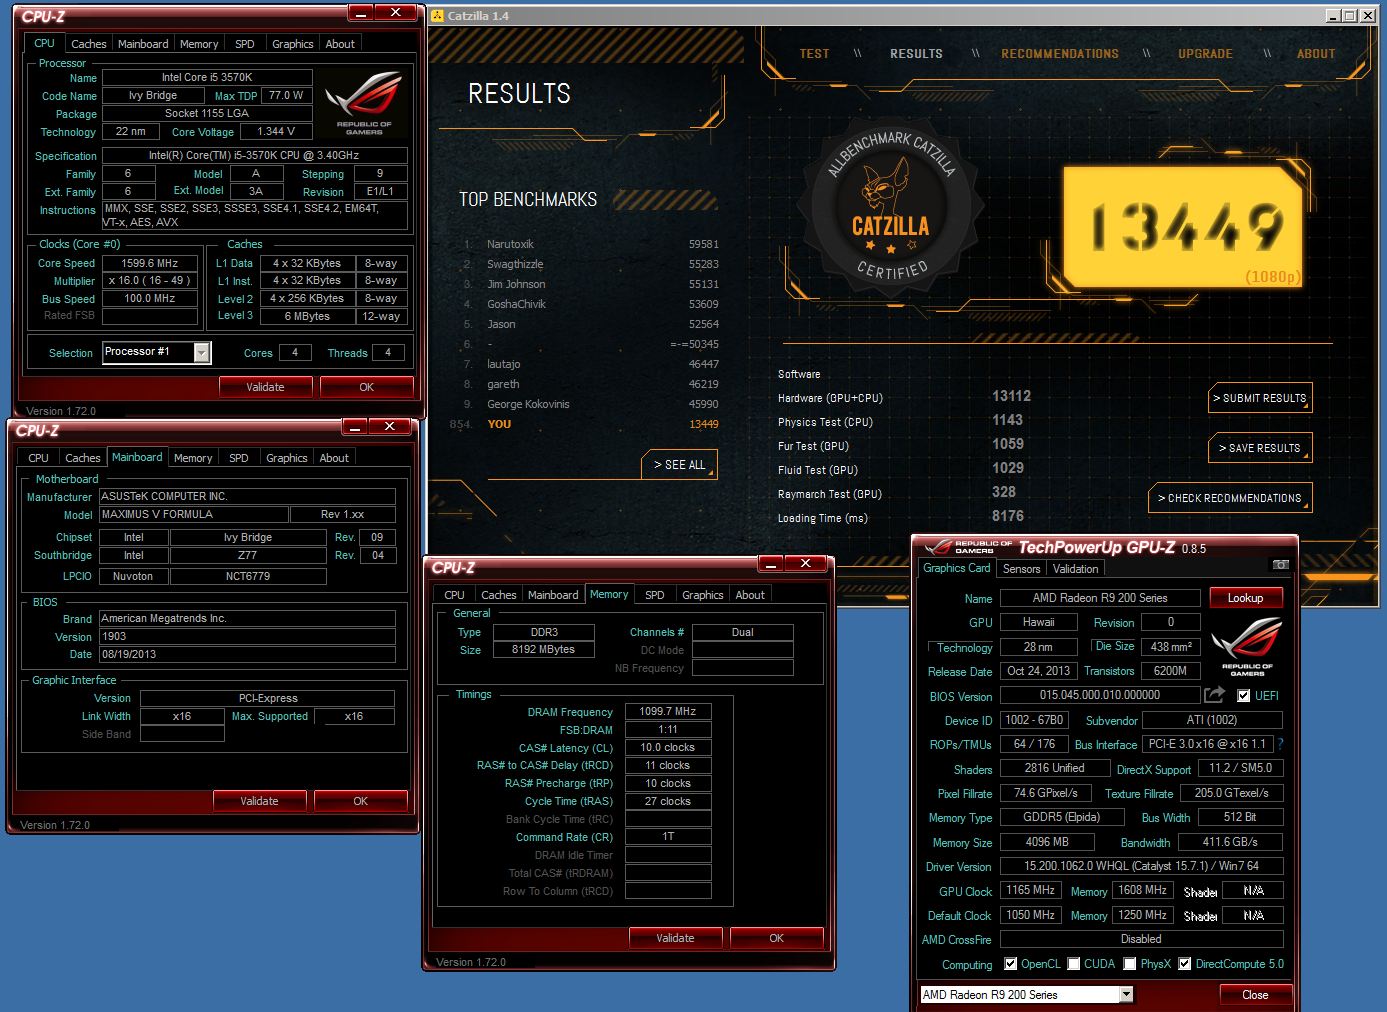This screenshot has height=1012, width=1387.
Task: Toggle the UEFI checkbox in GPU-Z
Action: [1244, 696]
